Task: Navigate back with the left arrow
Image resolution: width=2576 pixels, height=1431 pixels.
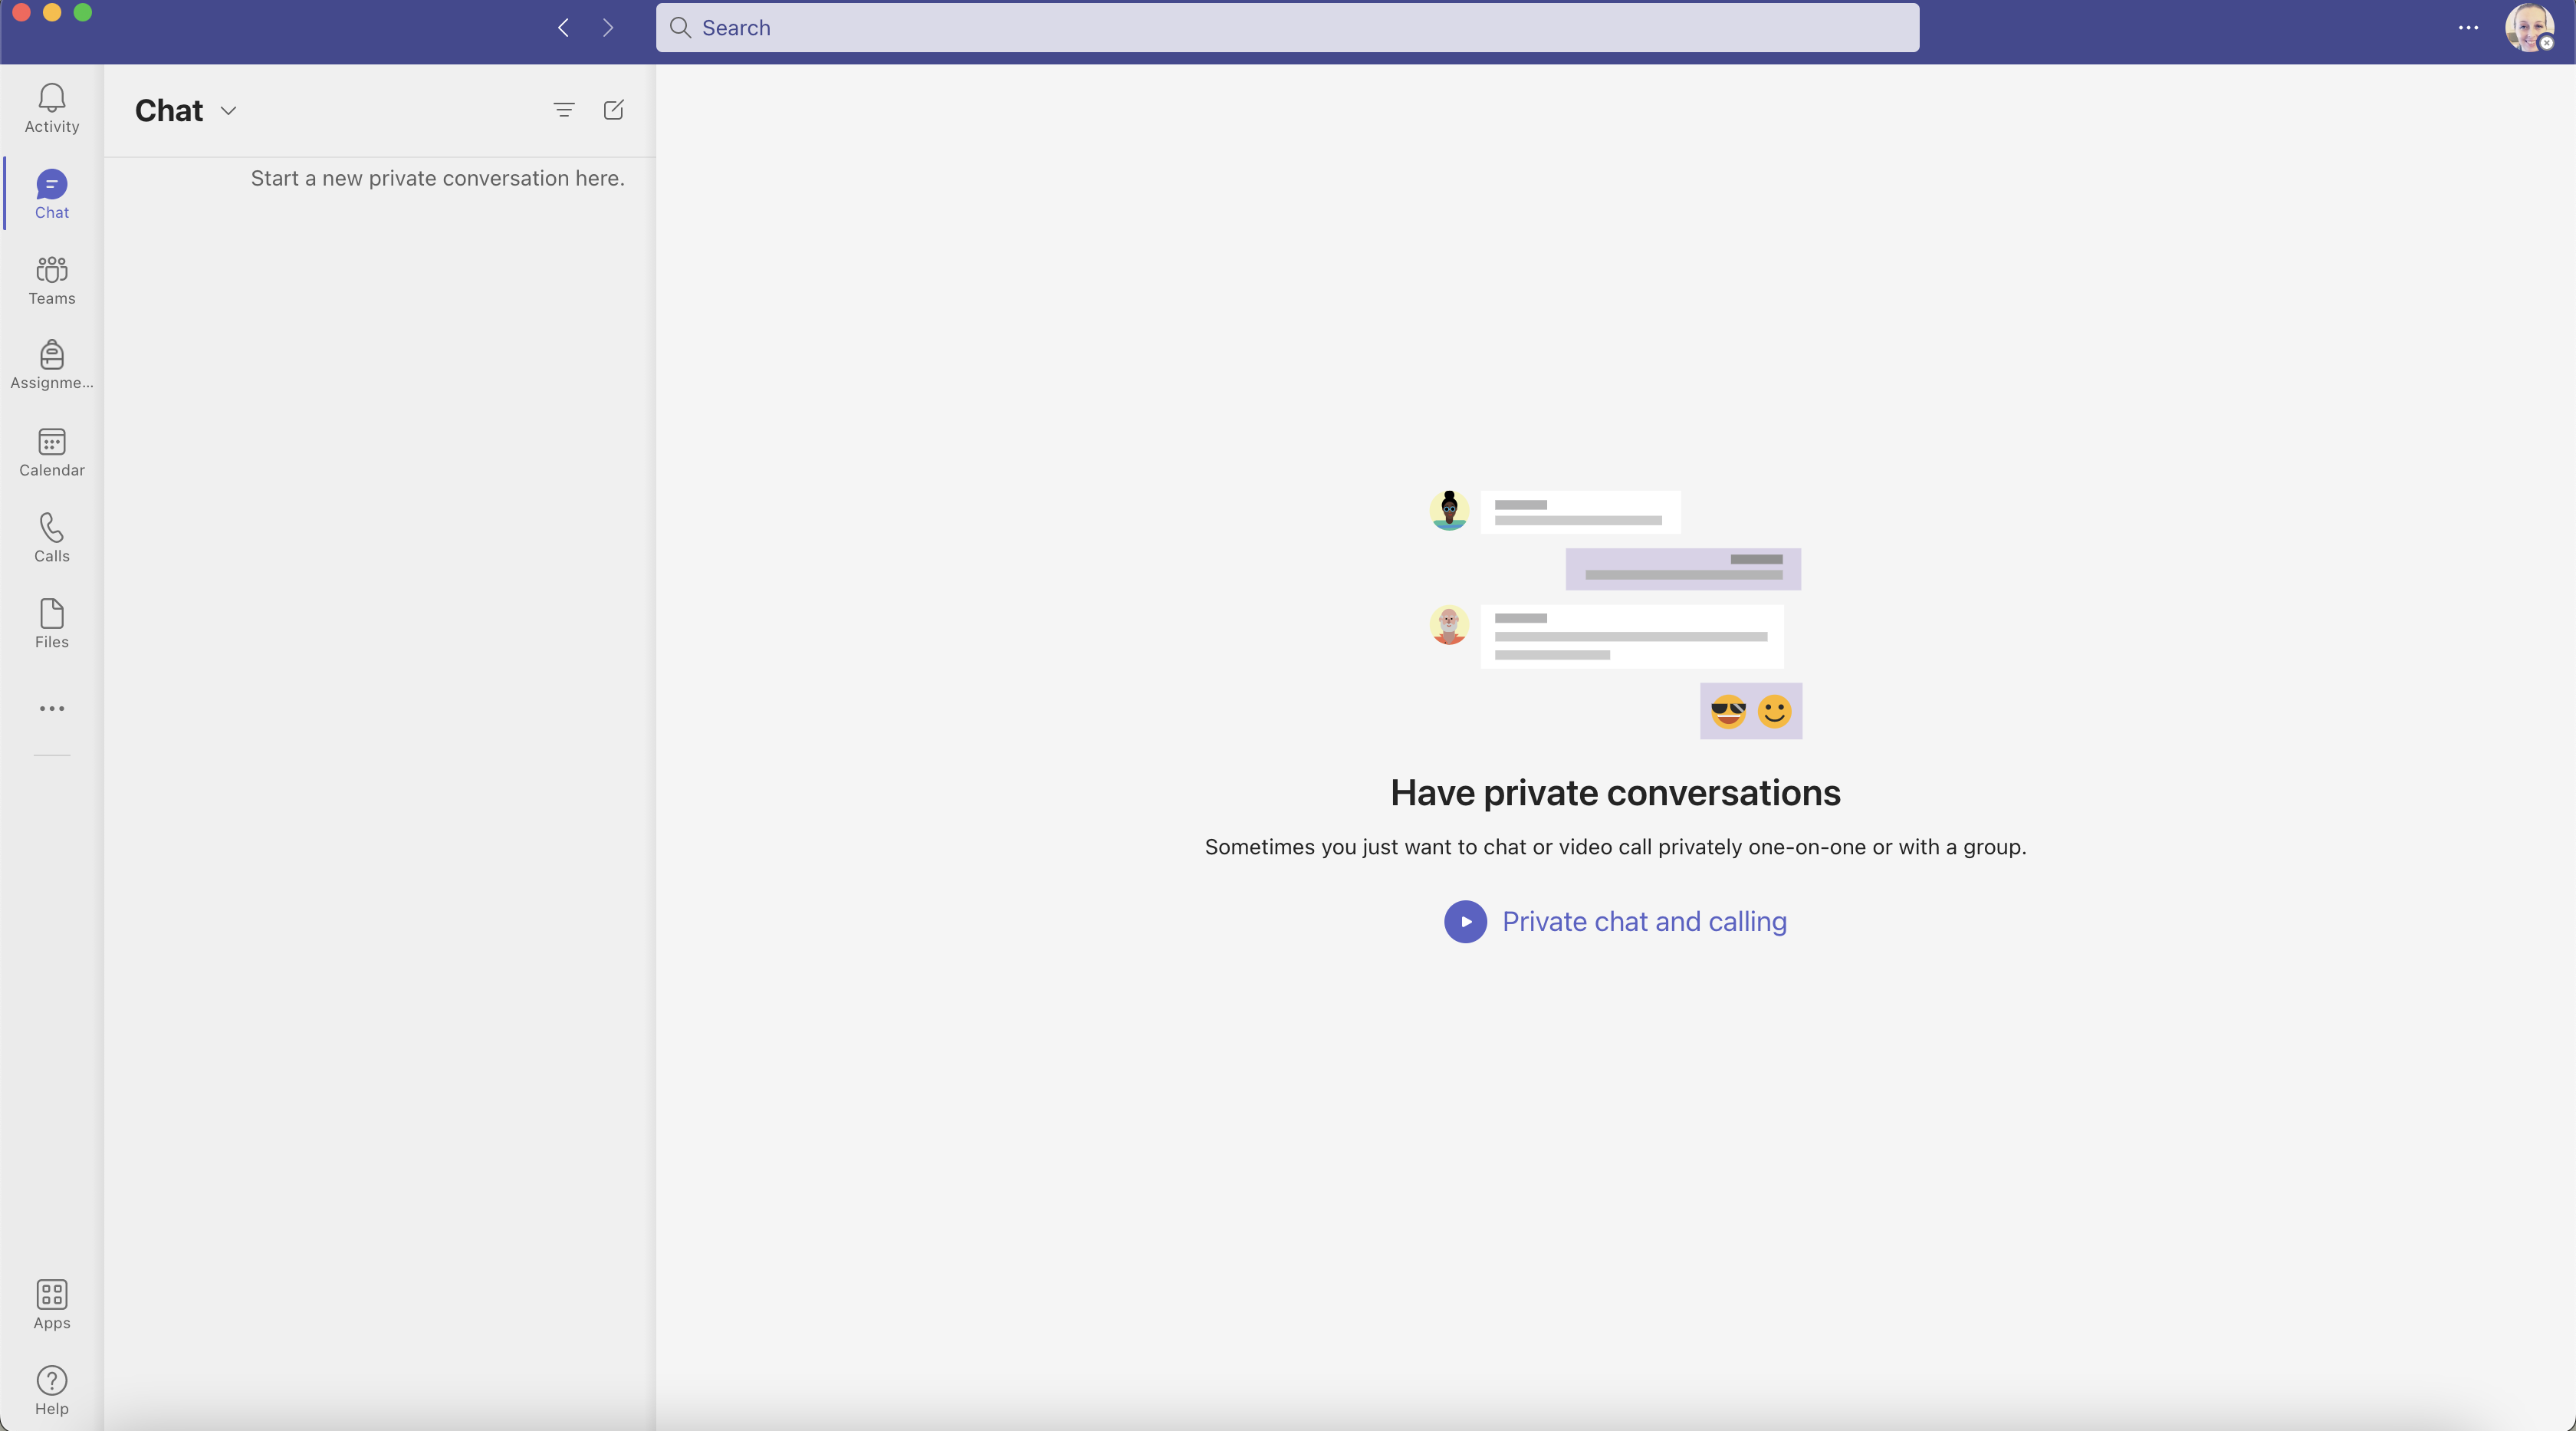Action: 563,28
